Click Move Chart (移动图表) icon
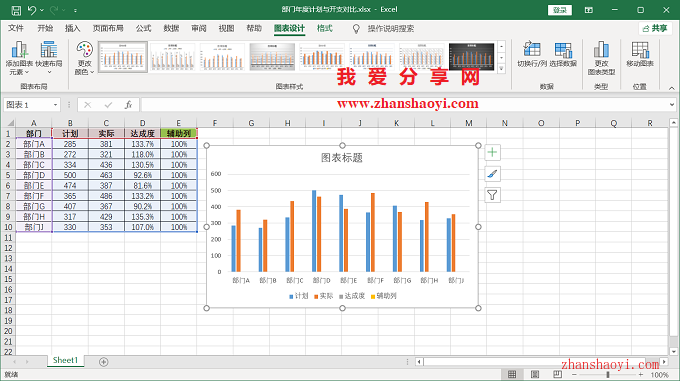680x381 pixels. [640, 54]
